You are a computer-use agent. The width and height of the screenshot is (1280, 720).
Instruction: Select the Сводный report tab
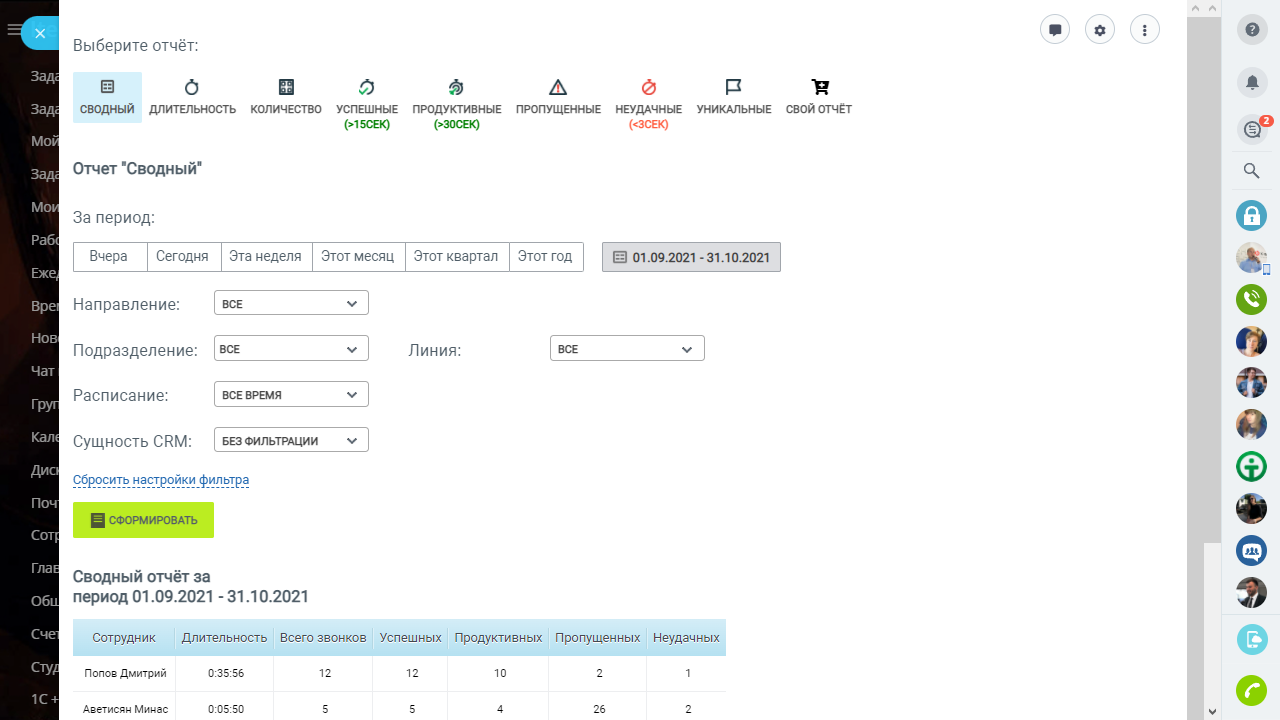107,97
